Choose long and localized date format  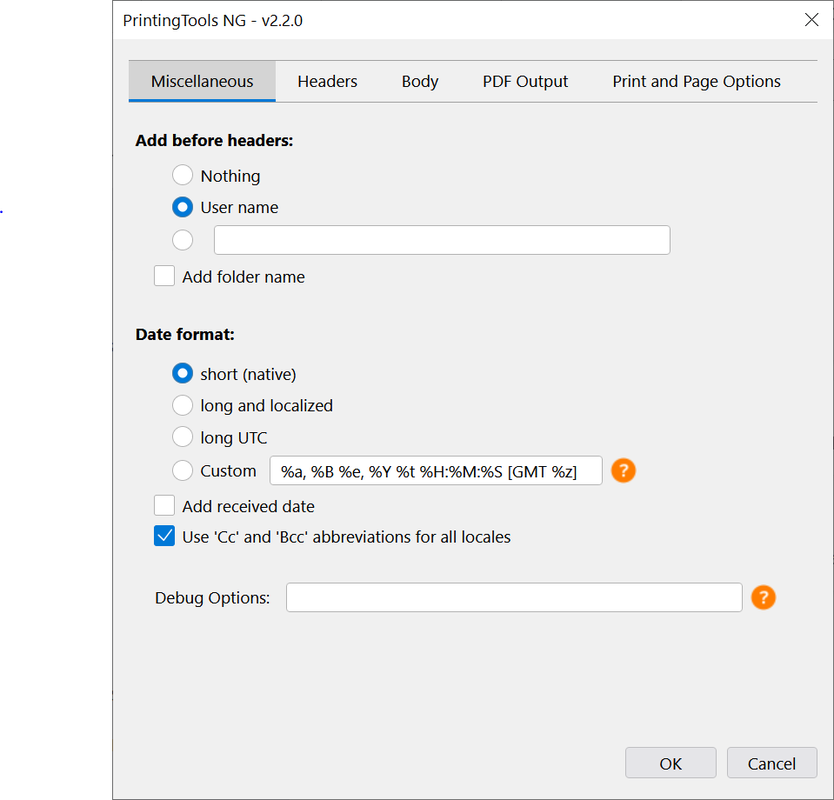tap(182, 405)
